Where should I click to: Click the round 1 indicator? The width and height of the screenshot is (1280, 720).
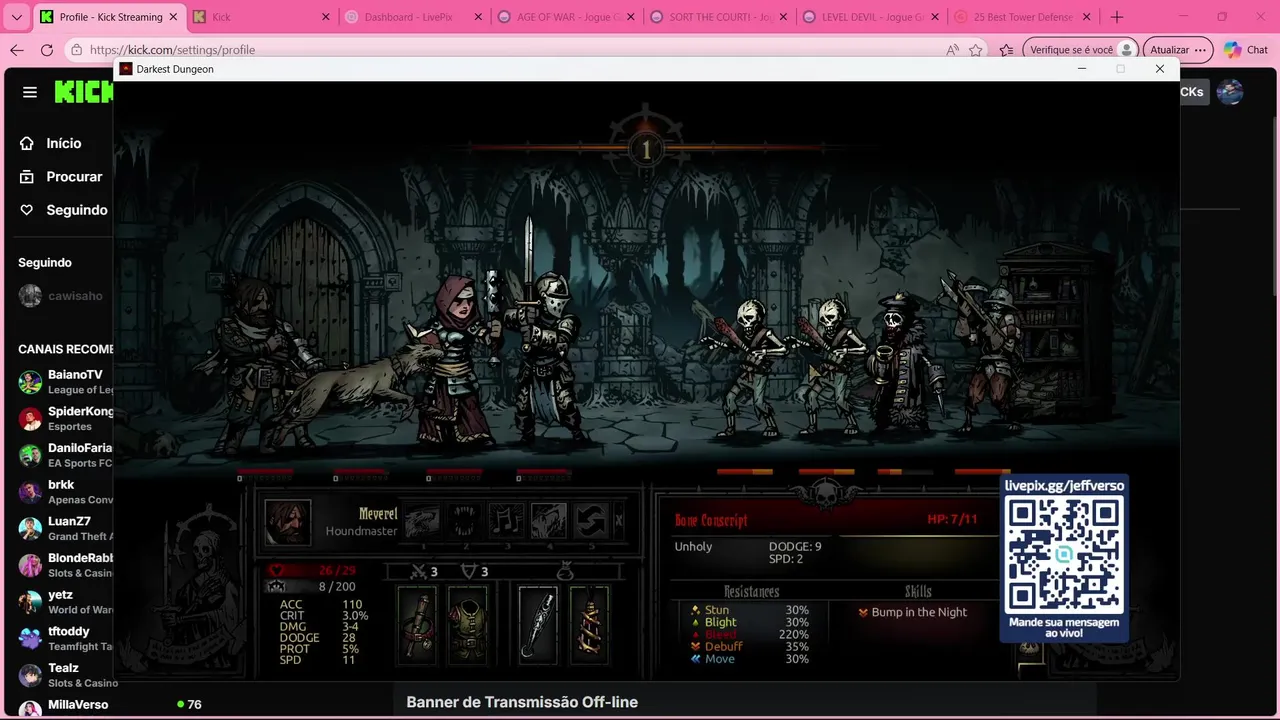tap(646, 150)
